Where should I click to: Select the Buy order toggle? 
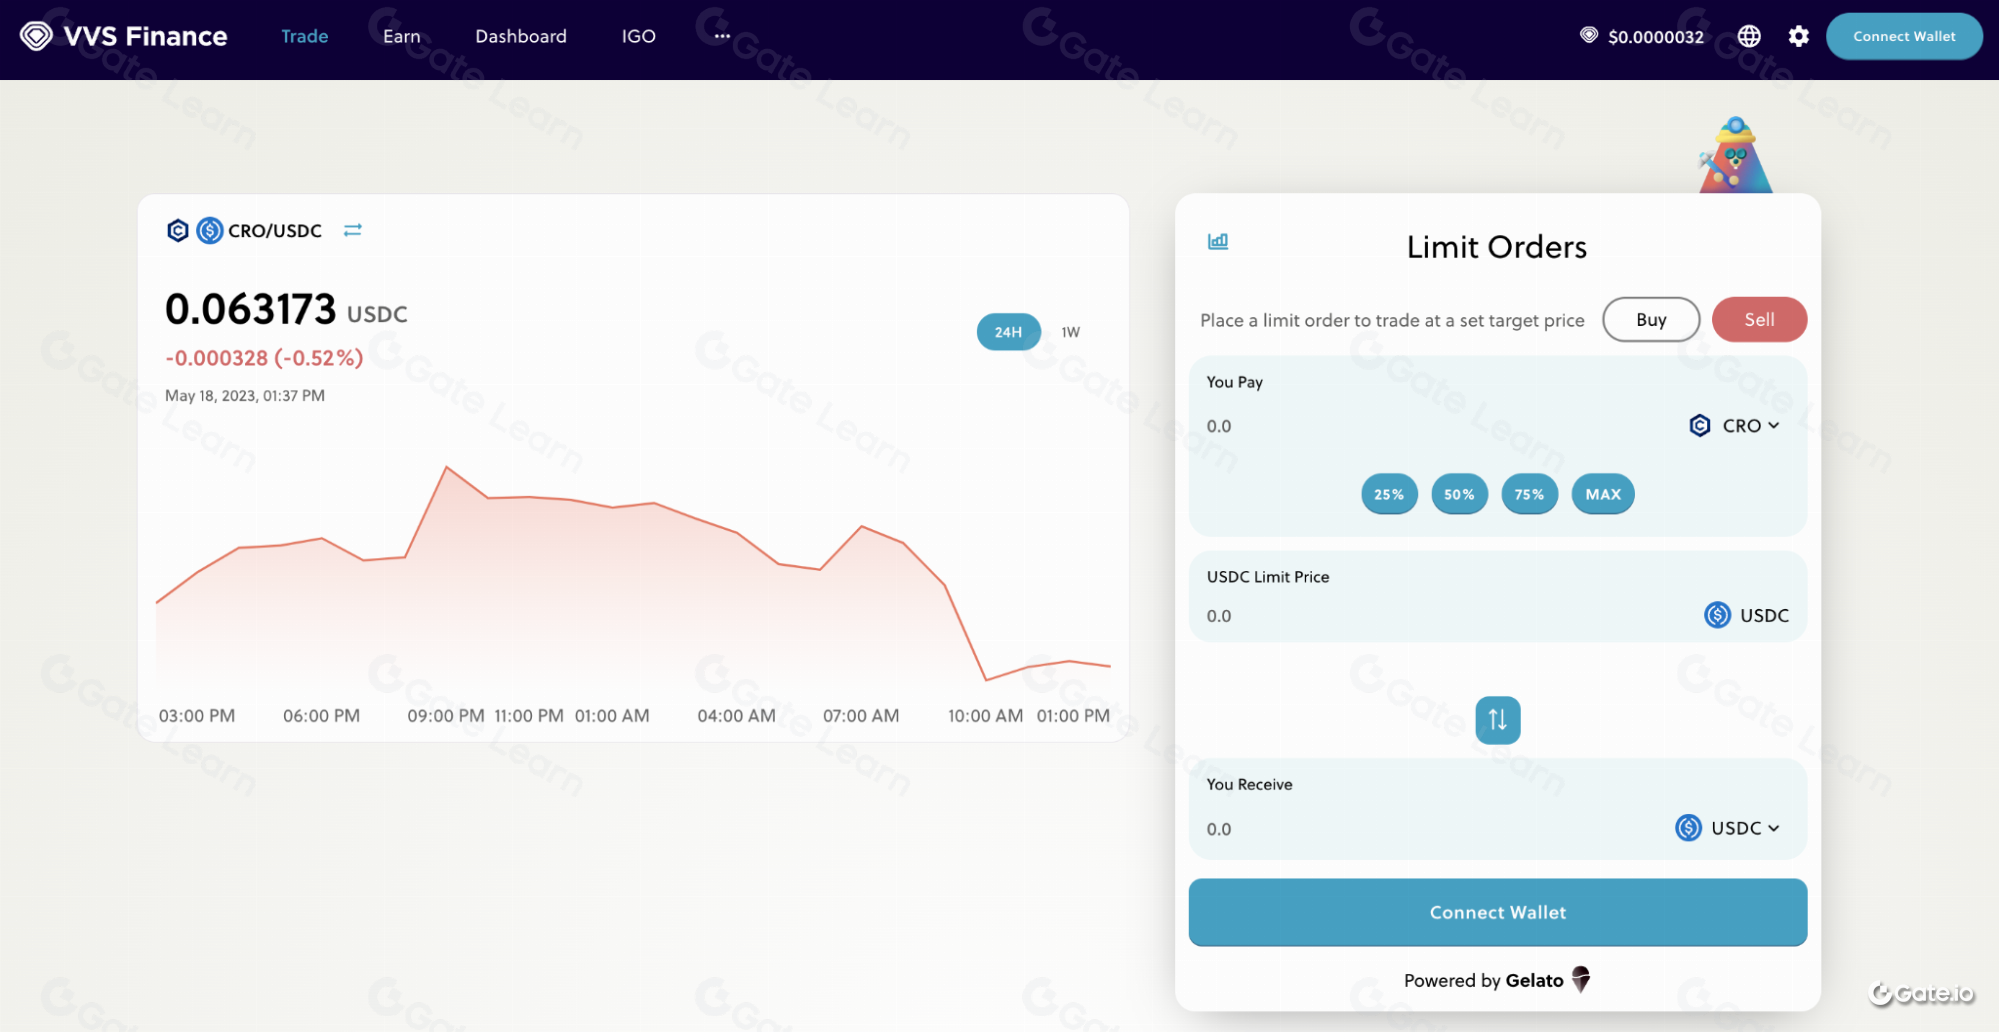pos(1650,320)
